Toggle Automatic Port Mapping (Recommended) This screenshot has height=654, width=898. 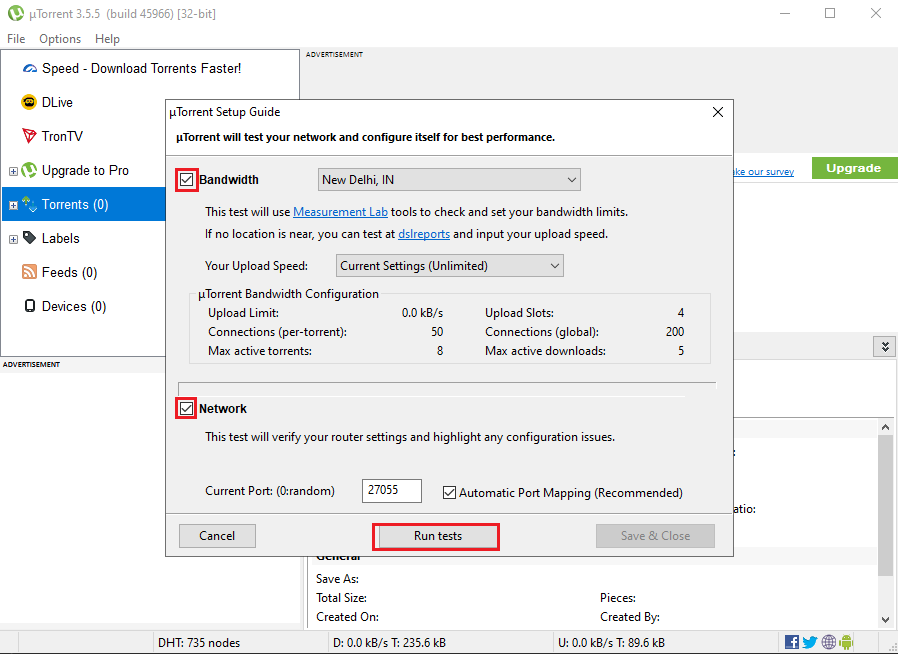click(449, 492)
